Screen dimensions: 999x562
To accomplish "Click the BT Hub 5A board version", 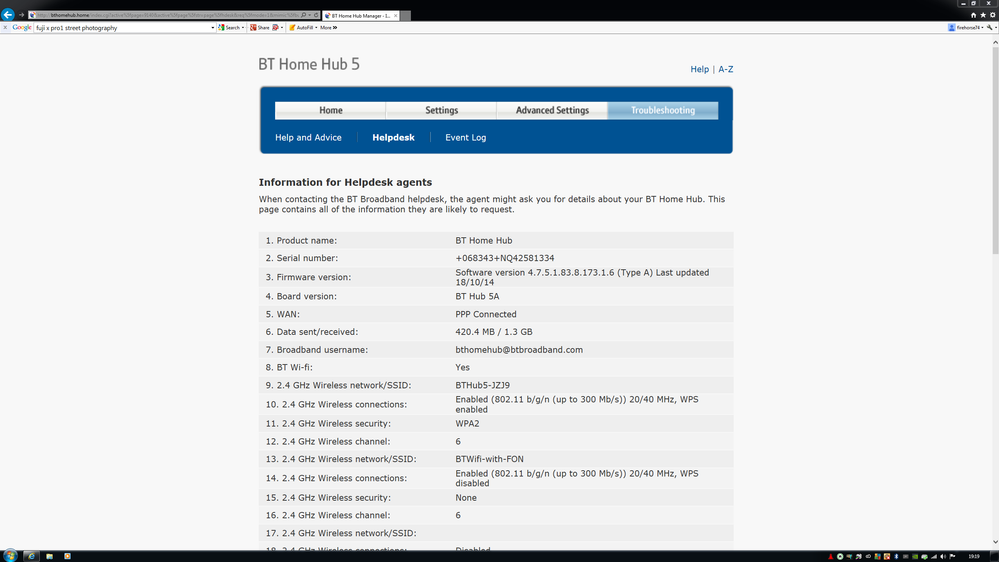I will point(477,296).
